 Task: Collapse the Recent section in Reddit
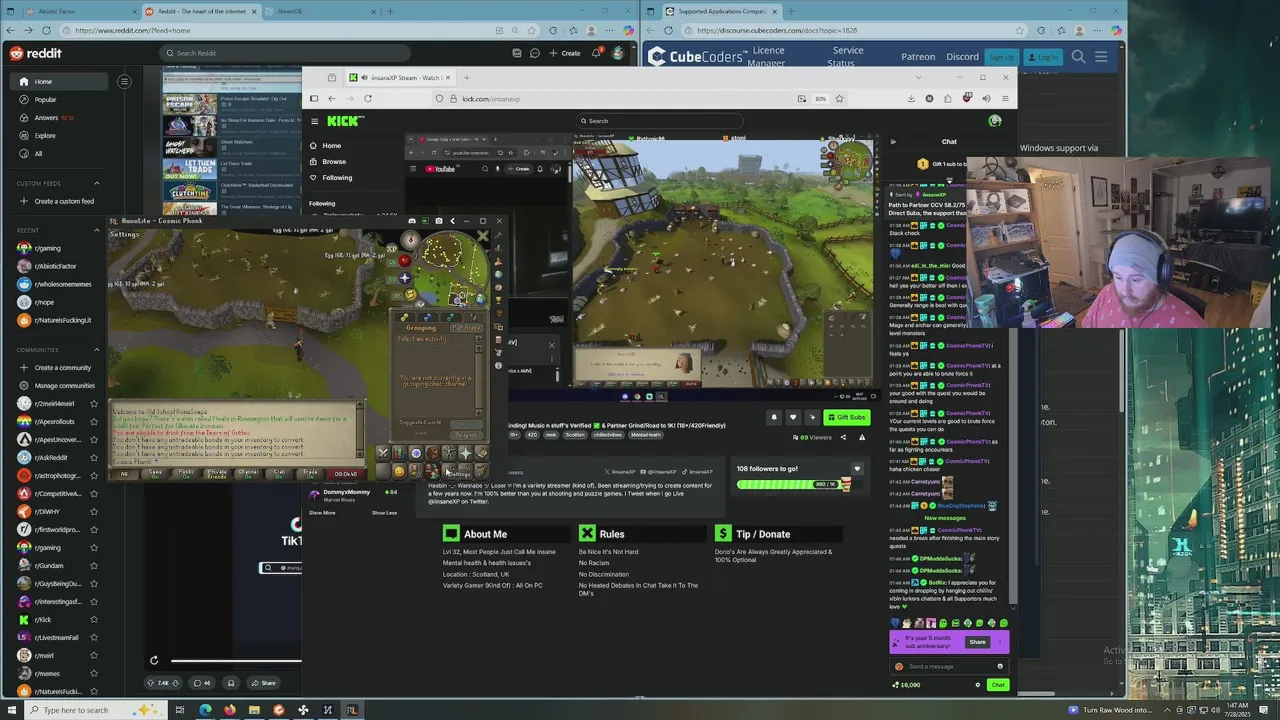(x=97, y=231)
